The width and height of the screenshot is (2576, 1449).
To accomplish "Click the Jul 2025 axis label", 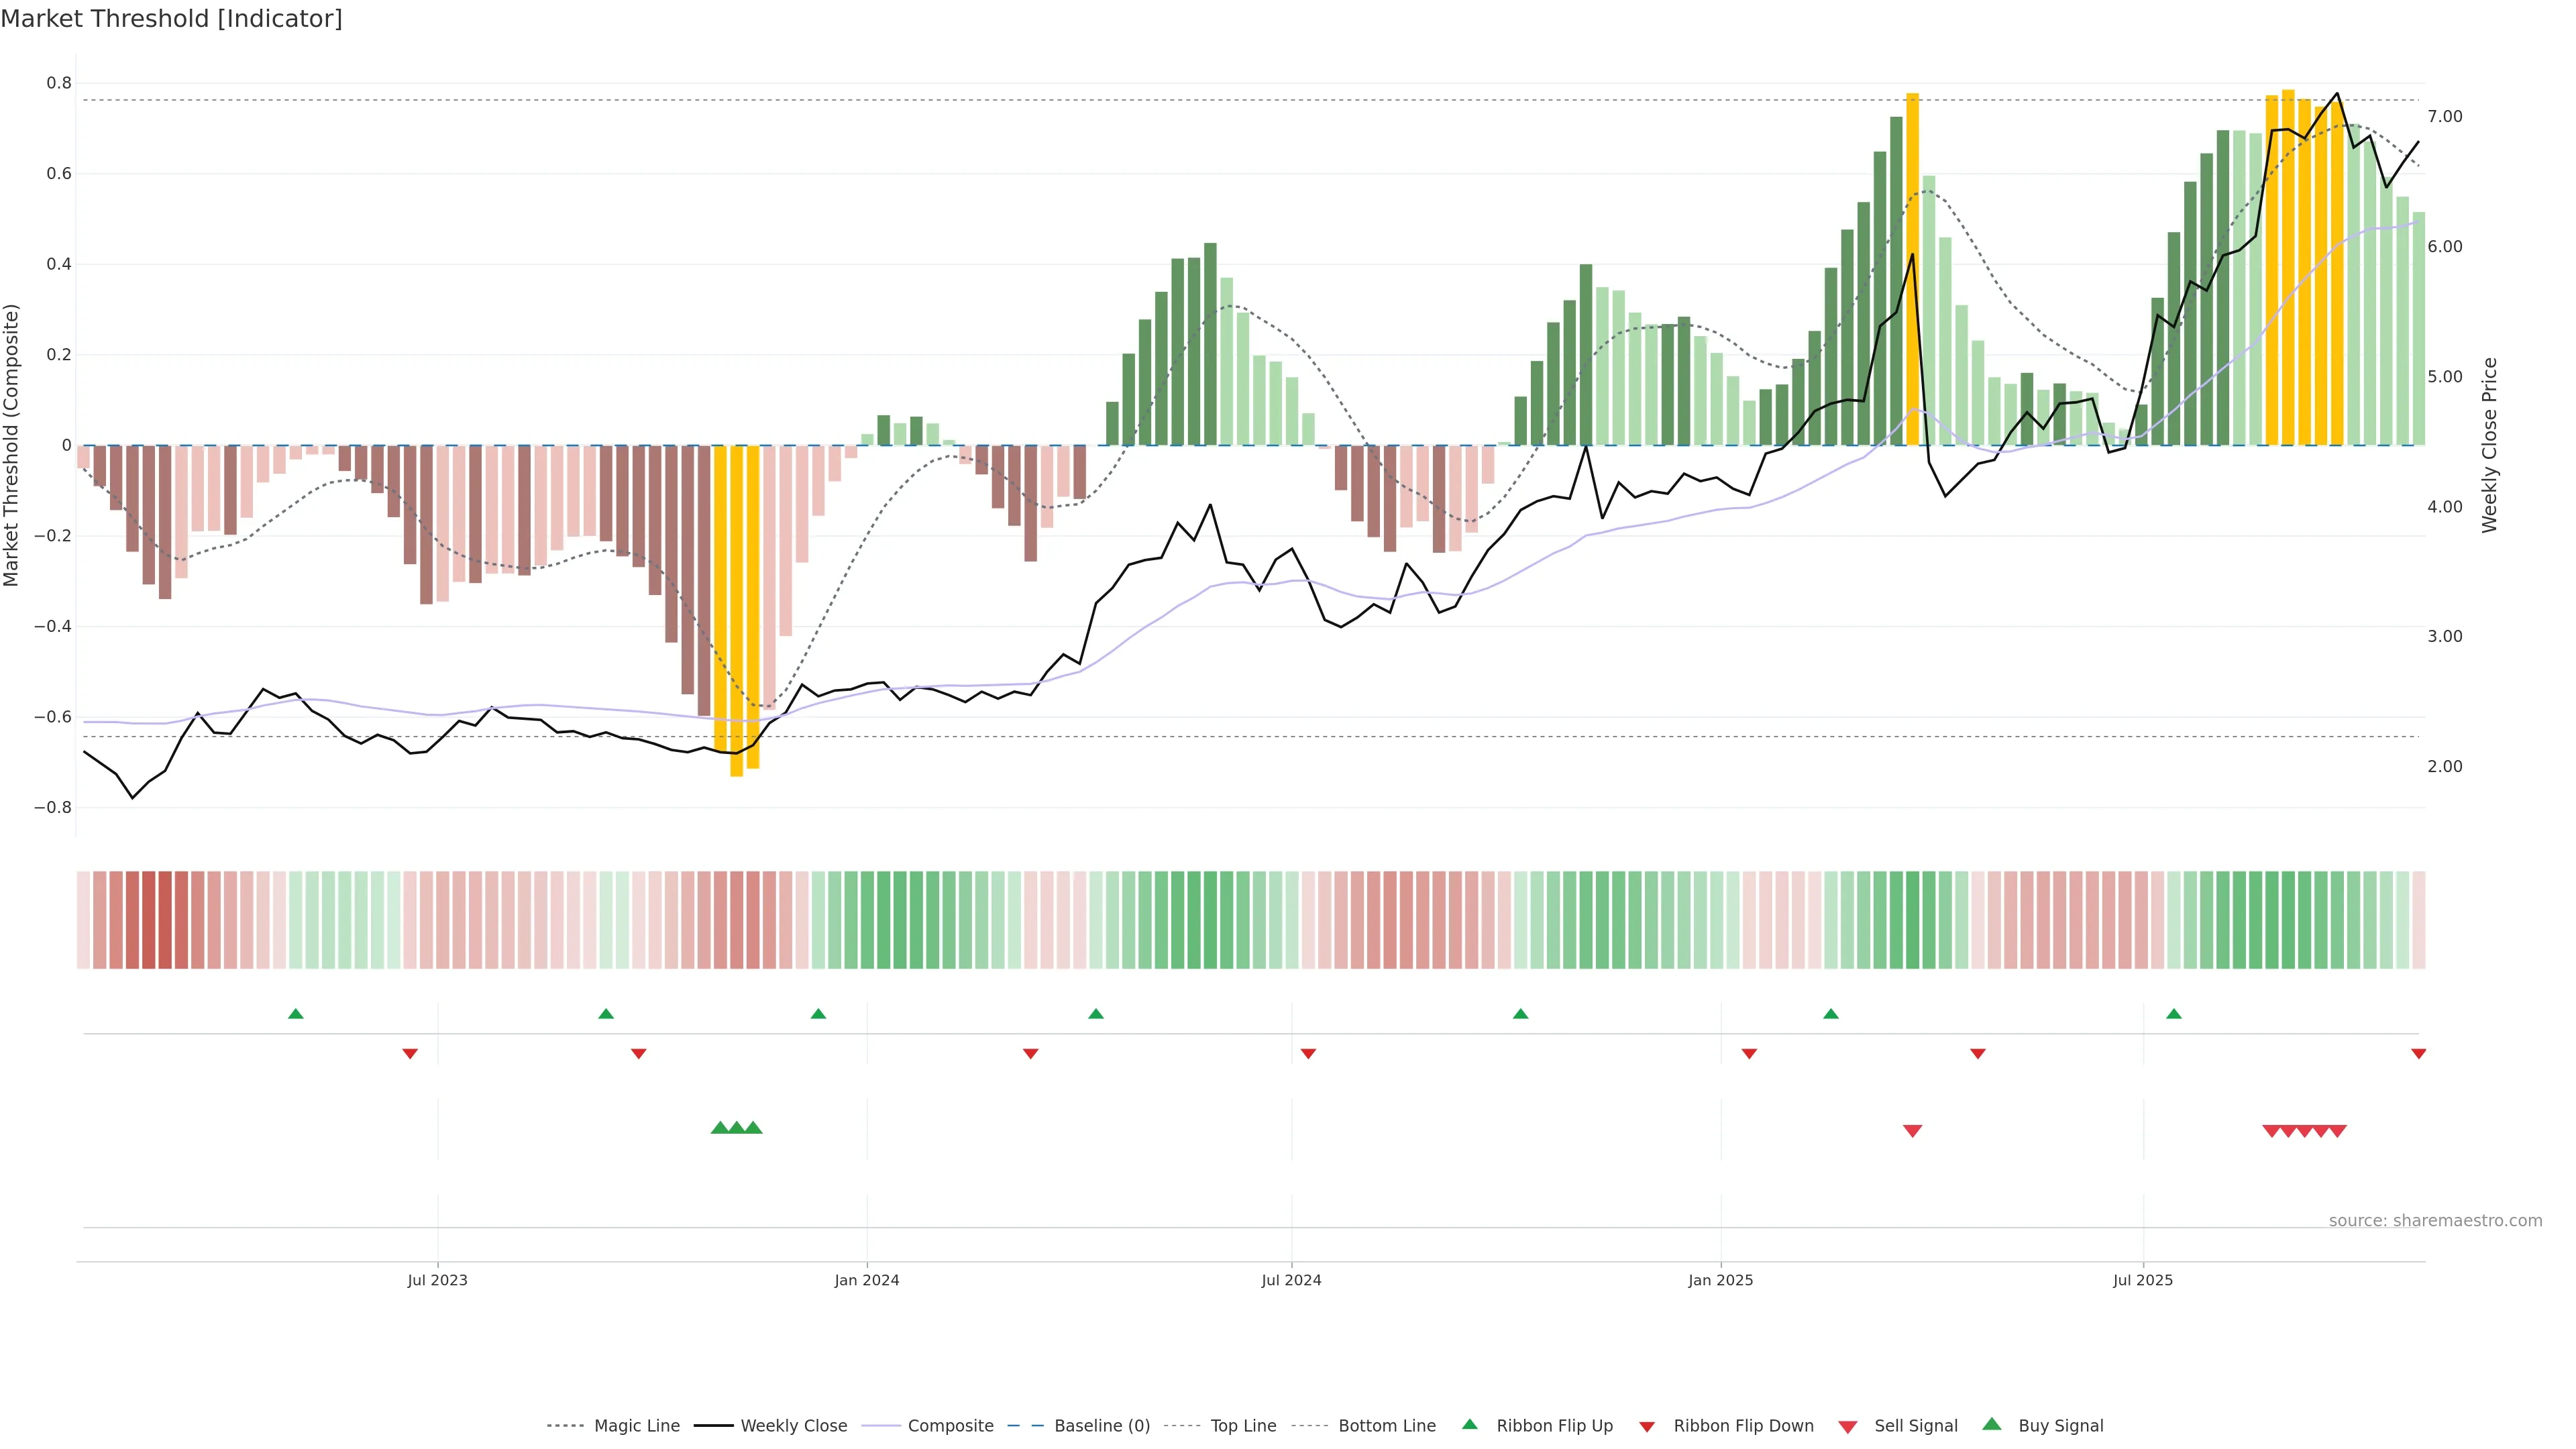I will [2142, 1280].
